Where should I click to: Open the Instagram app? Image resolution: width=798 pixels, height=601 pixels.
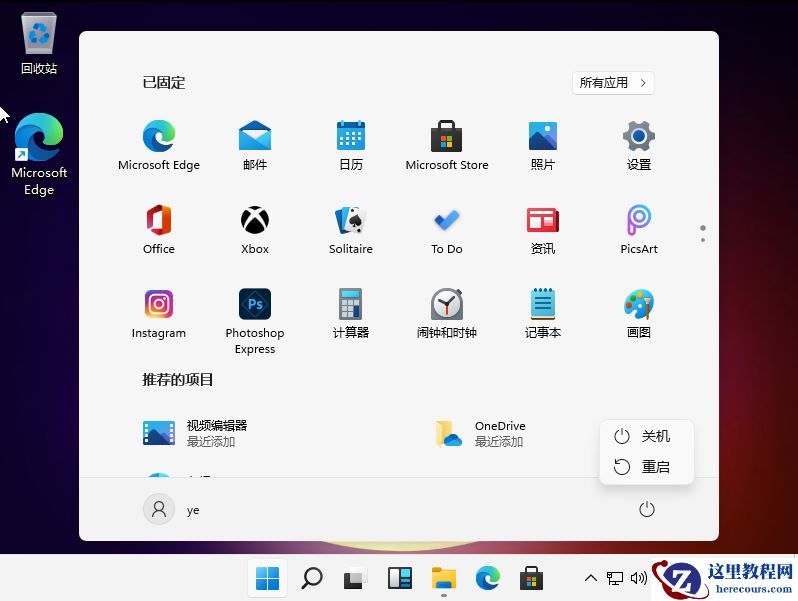click(x=159, y=313)
